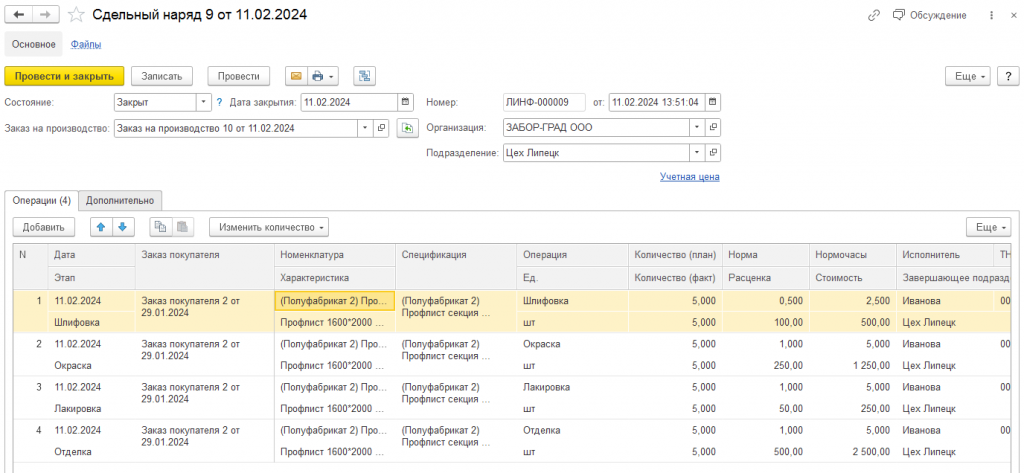The height and width of the screenshot is (473, 1024).
Task: Paste rows icon in table toolbar
Action: (182, 227)
